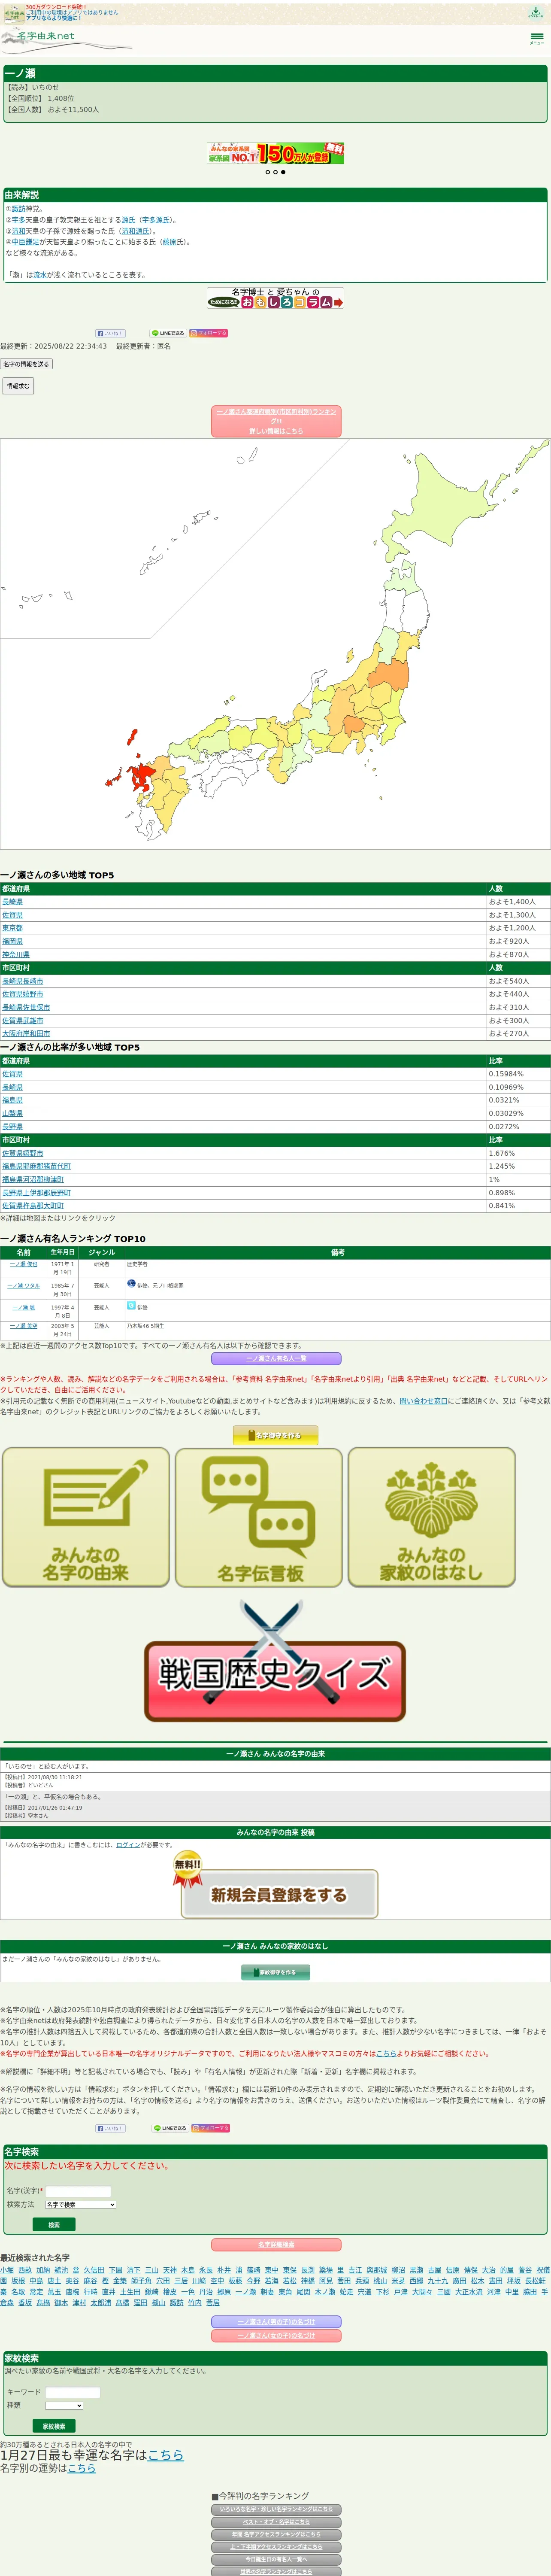
Task: Open 一ノ瀬 俊也's profile link
Action: pos(24,1265)
